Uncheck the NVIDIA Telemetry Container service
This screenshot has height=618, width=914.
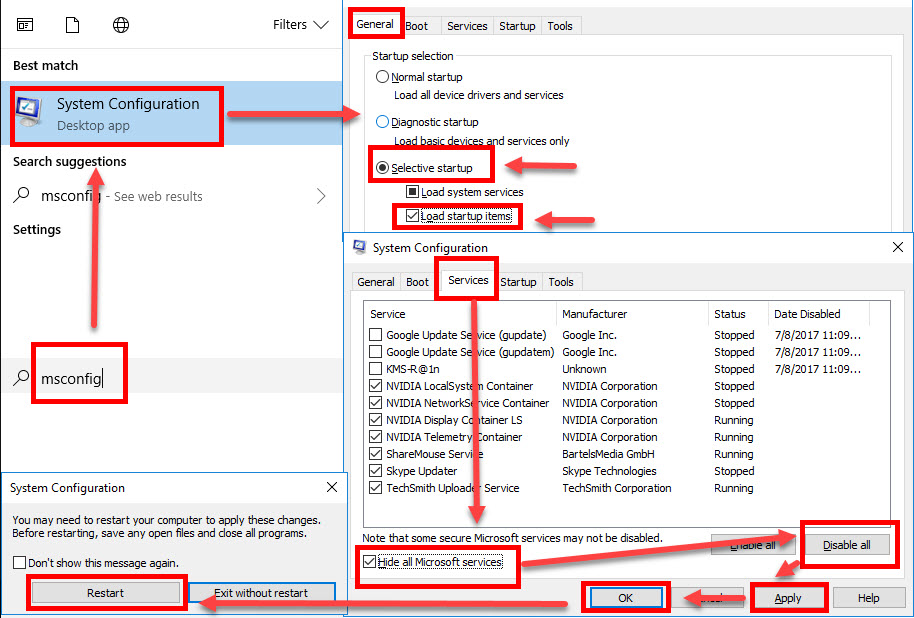click(x=373, y=437)
